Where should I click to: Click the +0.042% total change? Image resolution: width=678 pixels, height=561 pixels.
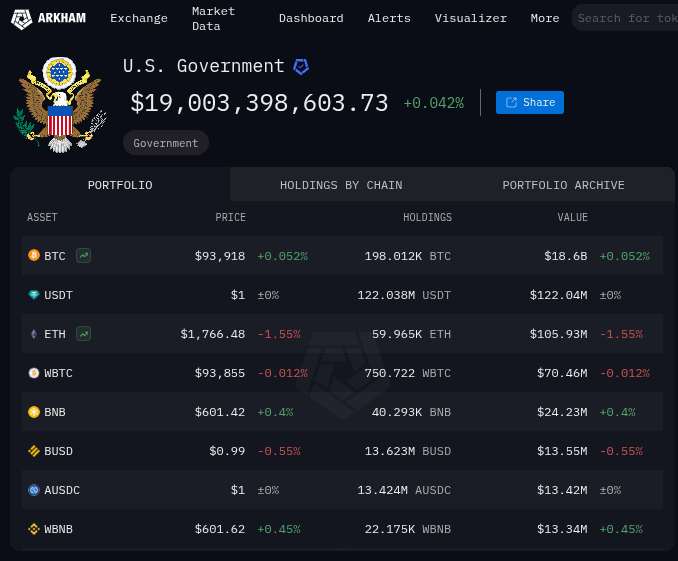[434, 103]
